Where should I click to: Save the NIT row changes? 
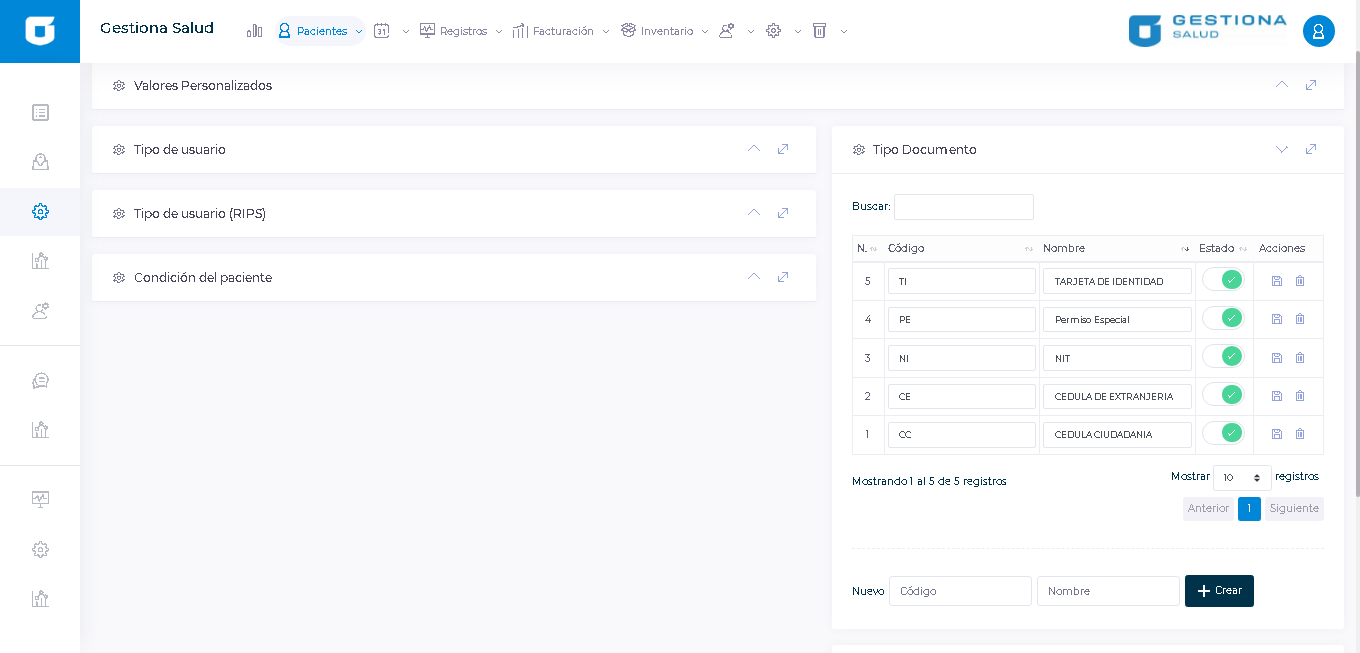pos(1277,358)
